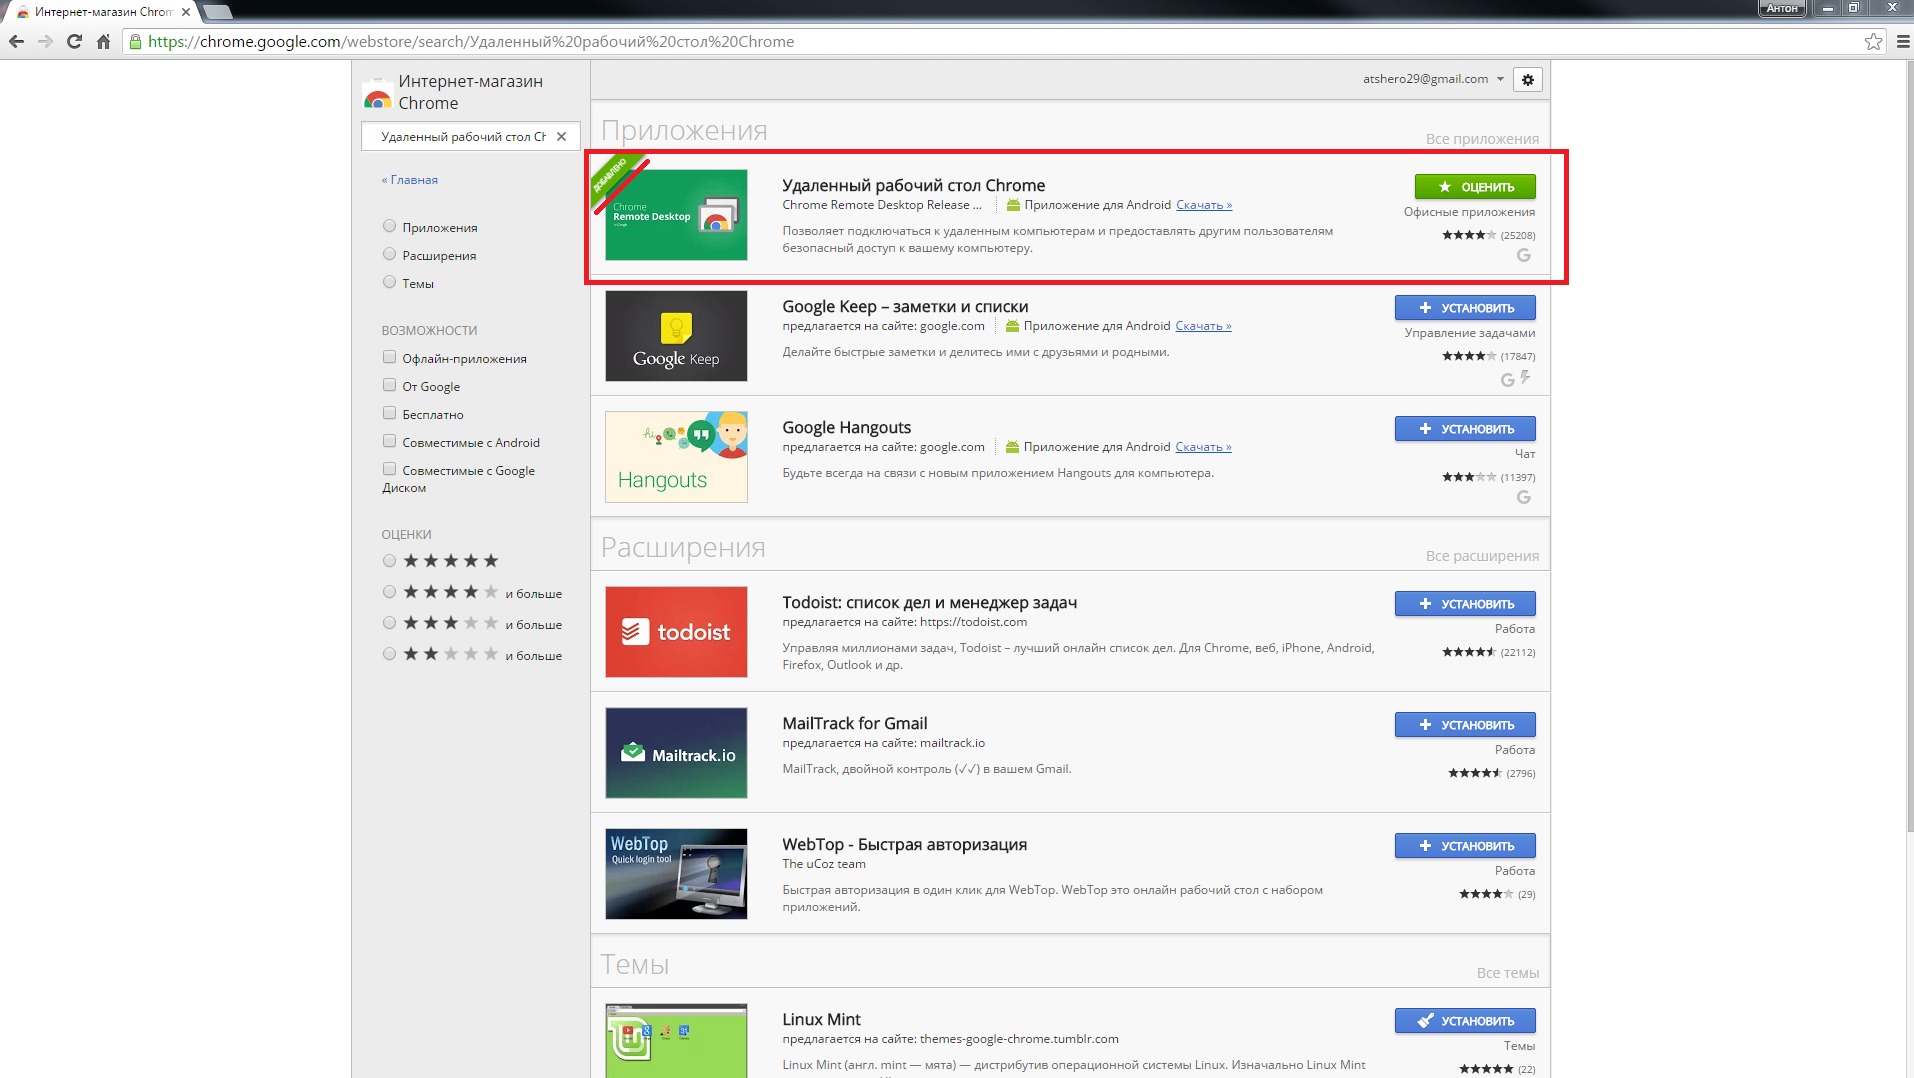
Task: Open the Google Keep app thumbnail
Action: pyautogui.click(x=676, y=336)
